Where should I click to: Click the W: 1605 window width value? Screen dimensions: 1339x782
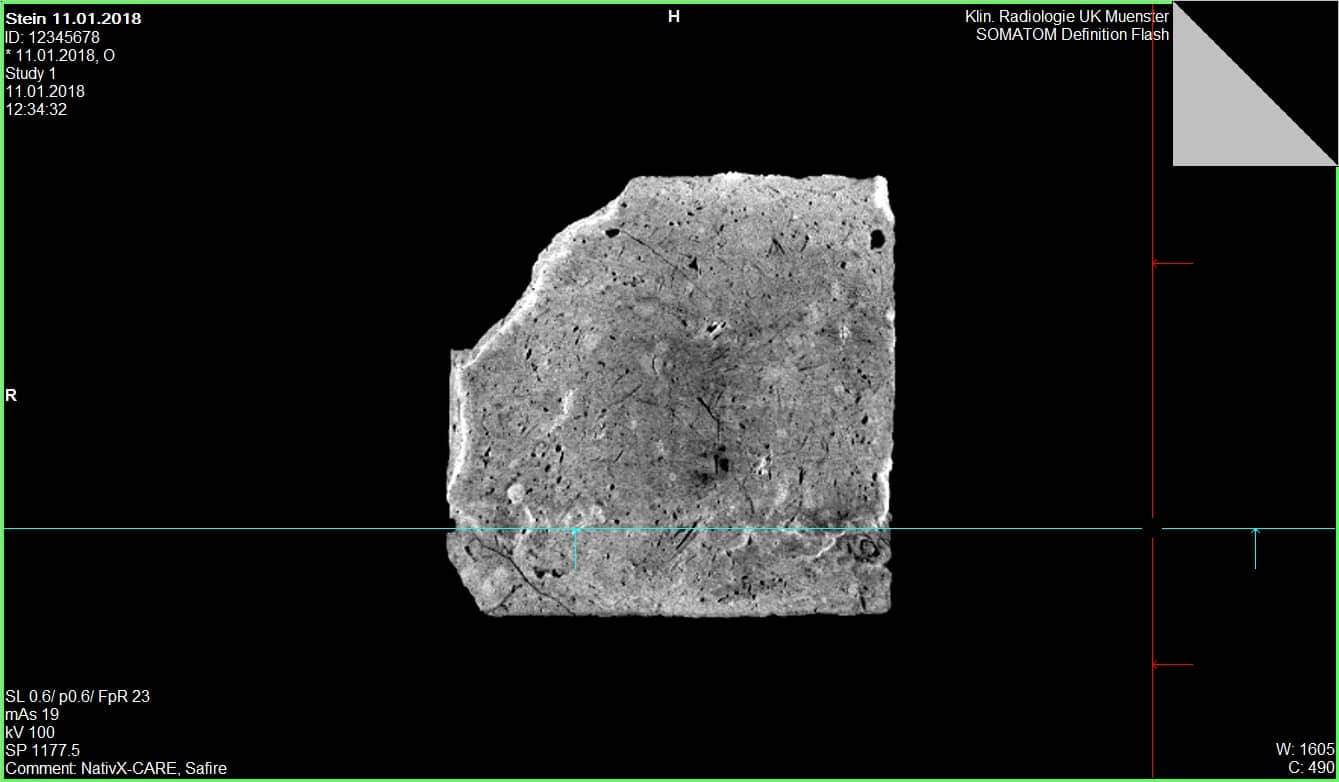point(1305,750)
